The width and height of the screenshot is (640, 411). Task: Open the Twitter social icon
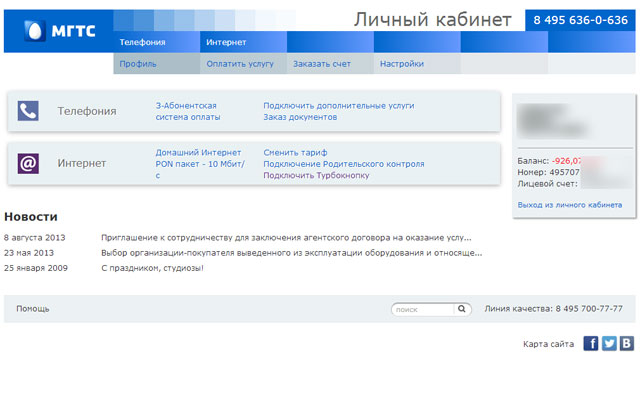[x=609, y=343]
